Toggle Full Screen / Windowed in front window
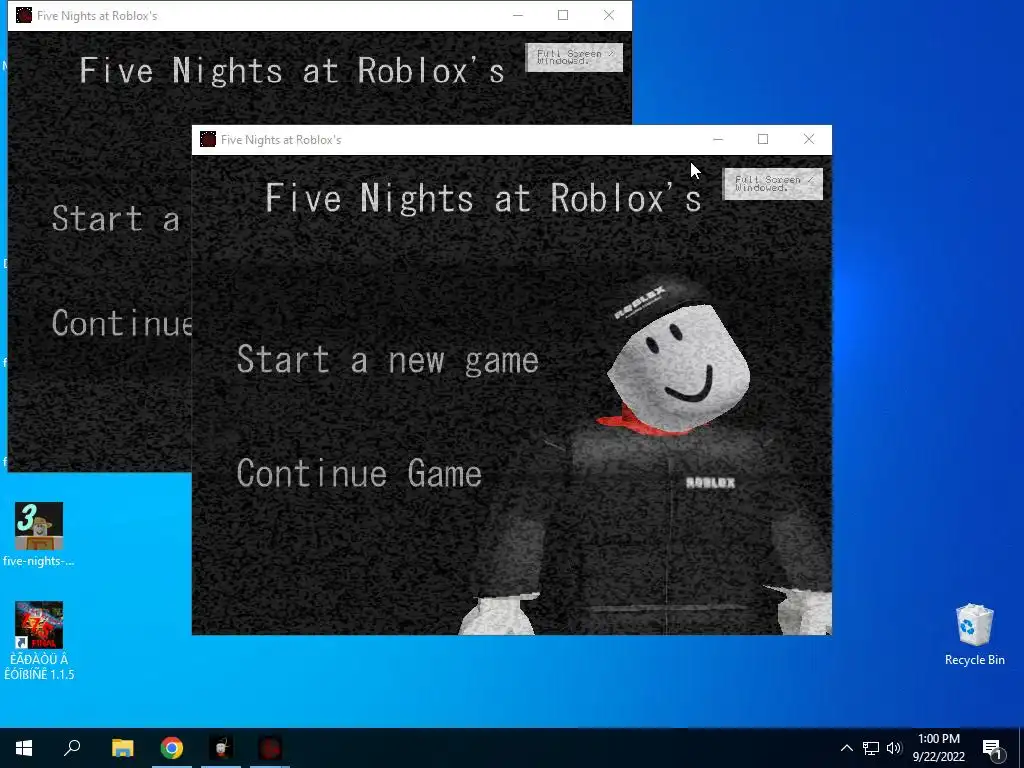Screen dimensions: 1024x768 click(773, 184)
